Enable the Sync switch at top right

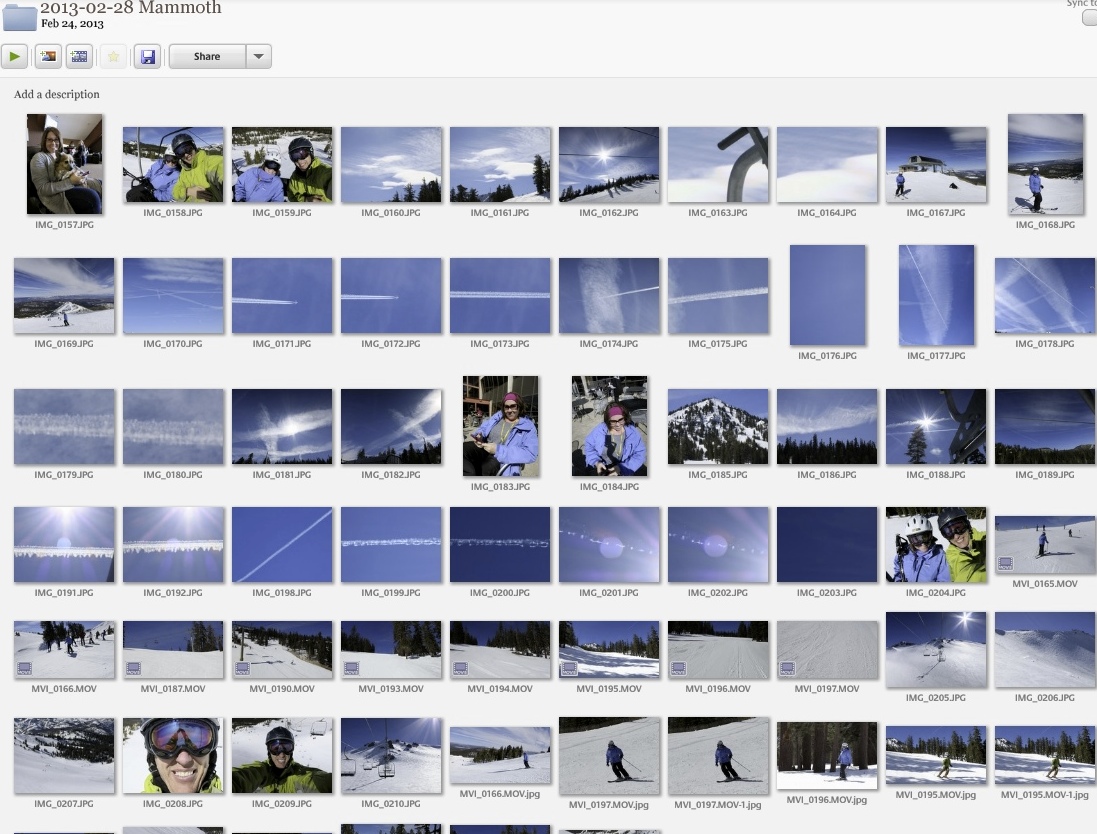1088,16
